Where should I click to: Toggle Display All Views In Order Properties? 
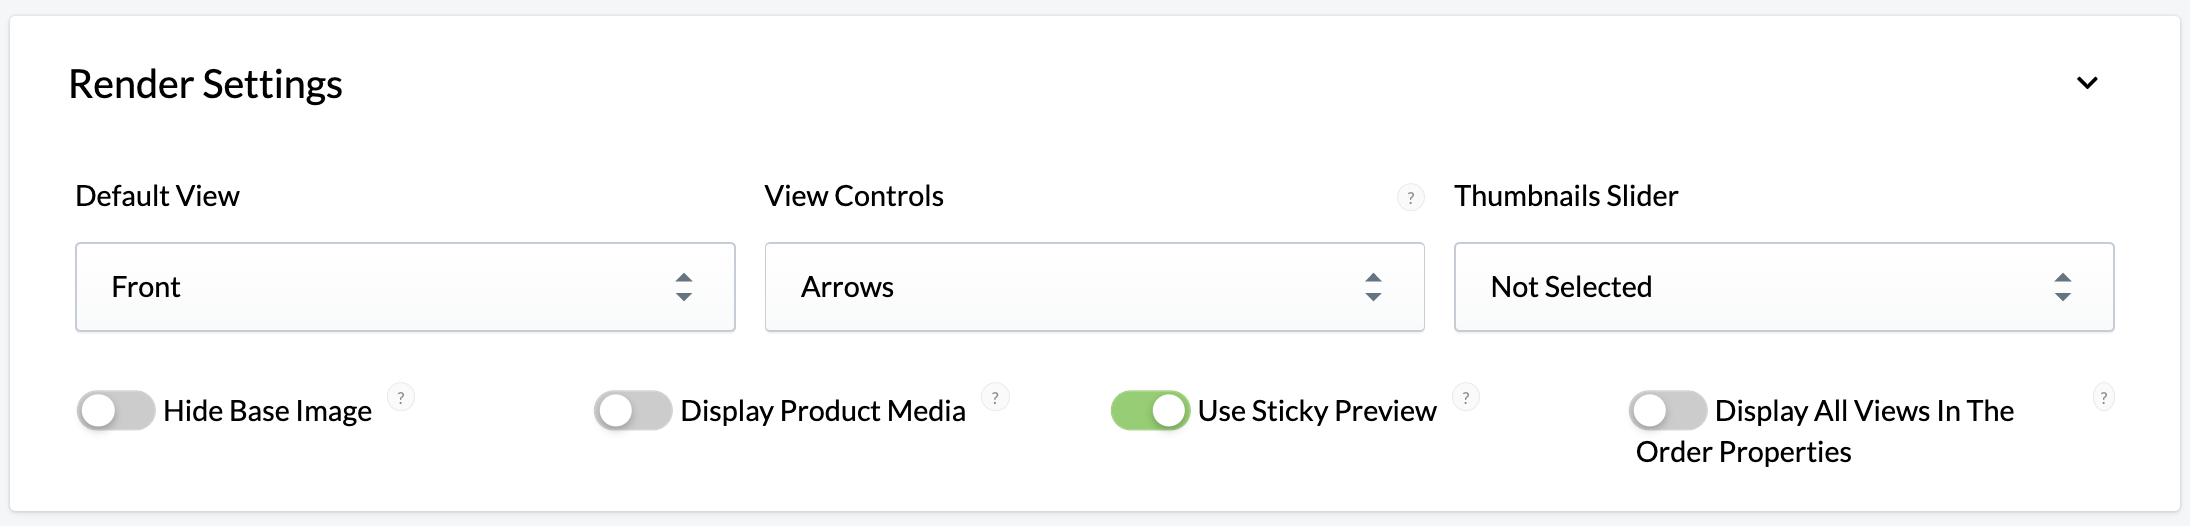pyautogui.click(x=1667, y=410)
